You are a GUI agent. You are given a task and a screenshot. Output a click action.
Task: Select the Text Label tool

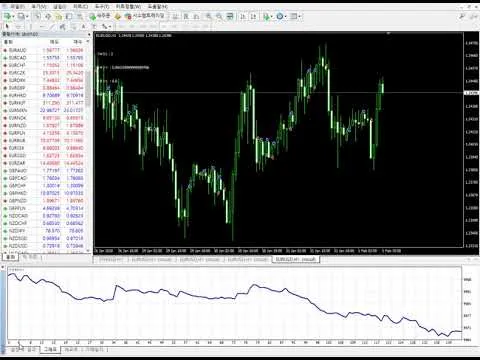coord(94,26)
